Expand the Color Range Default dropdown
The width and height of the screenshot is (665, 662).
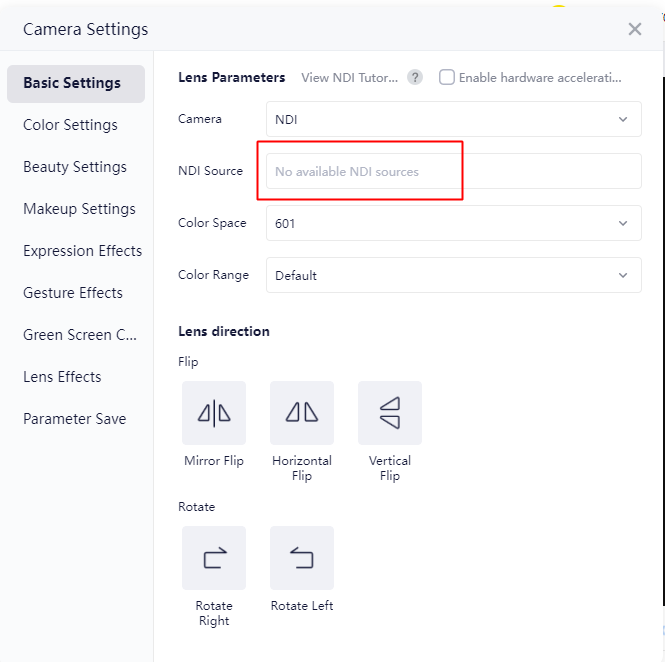pos(453,275)
